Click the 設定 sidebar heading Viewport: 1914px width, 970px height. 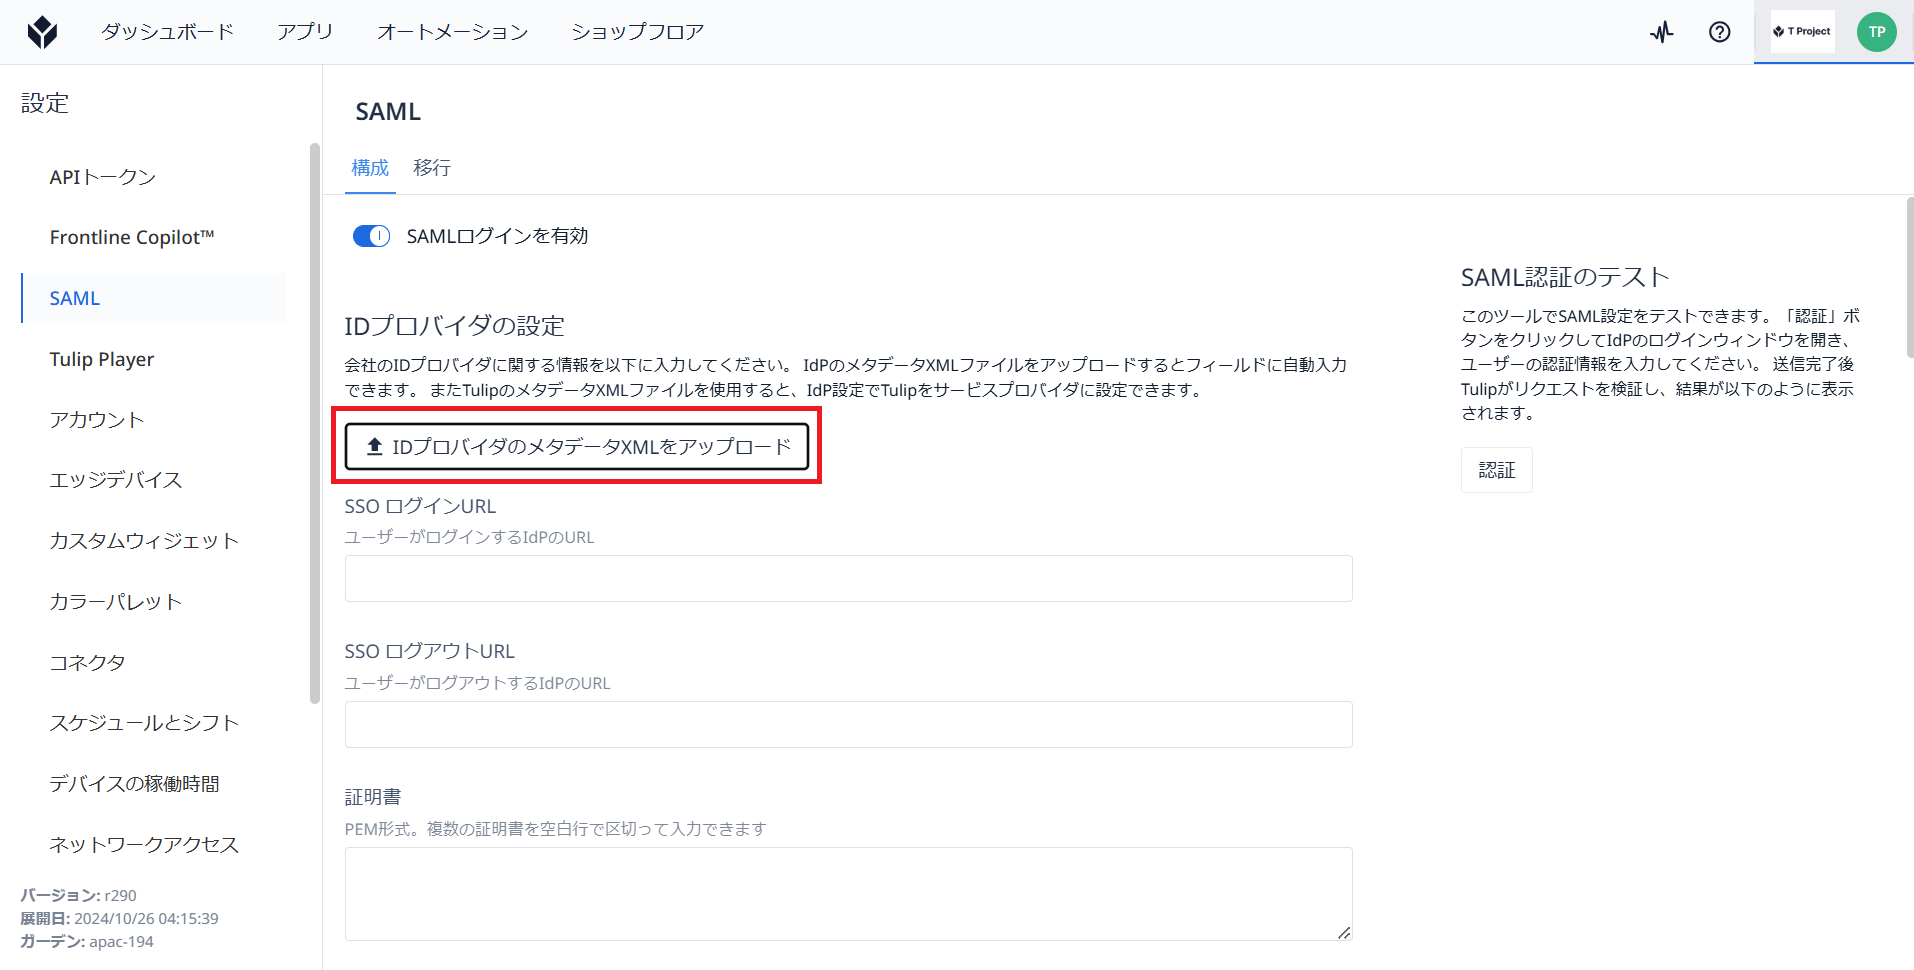pos(45,103)
